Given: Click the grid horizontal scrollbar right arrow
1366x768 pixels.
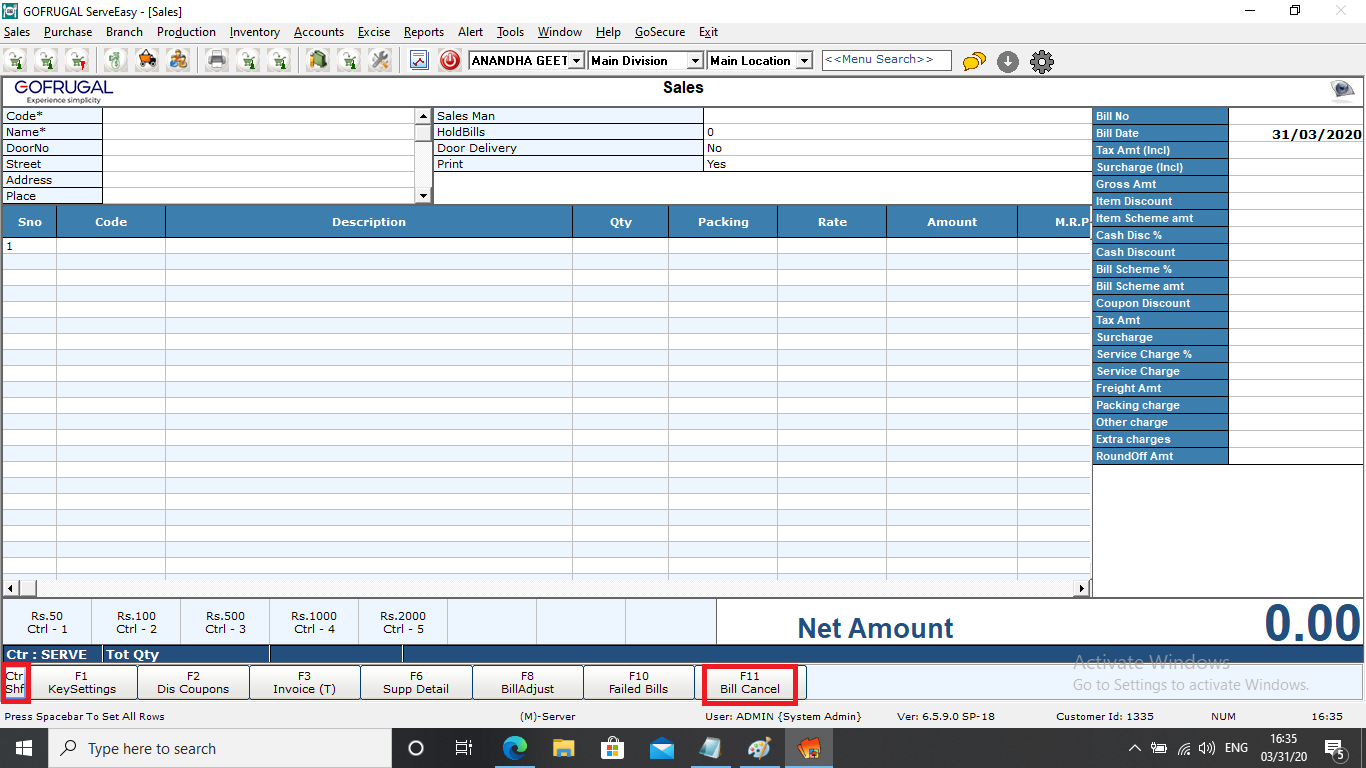Looking at the screenshot, I should (1081, 588).
